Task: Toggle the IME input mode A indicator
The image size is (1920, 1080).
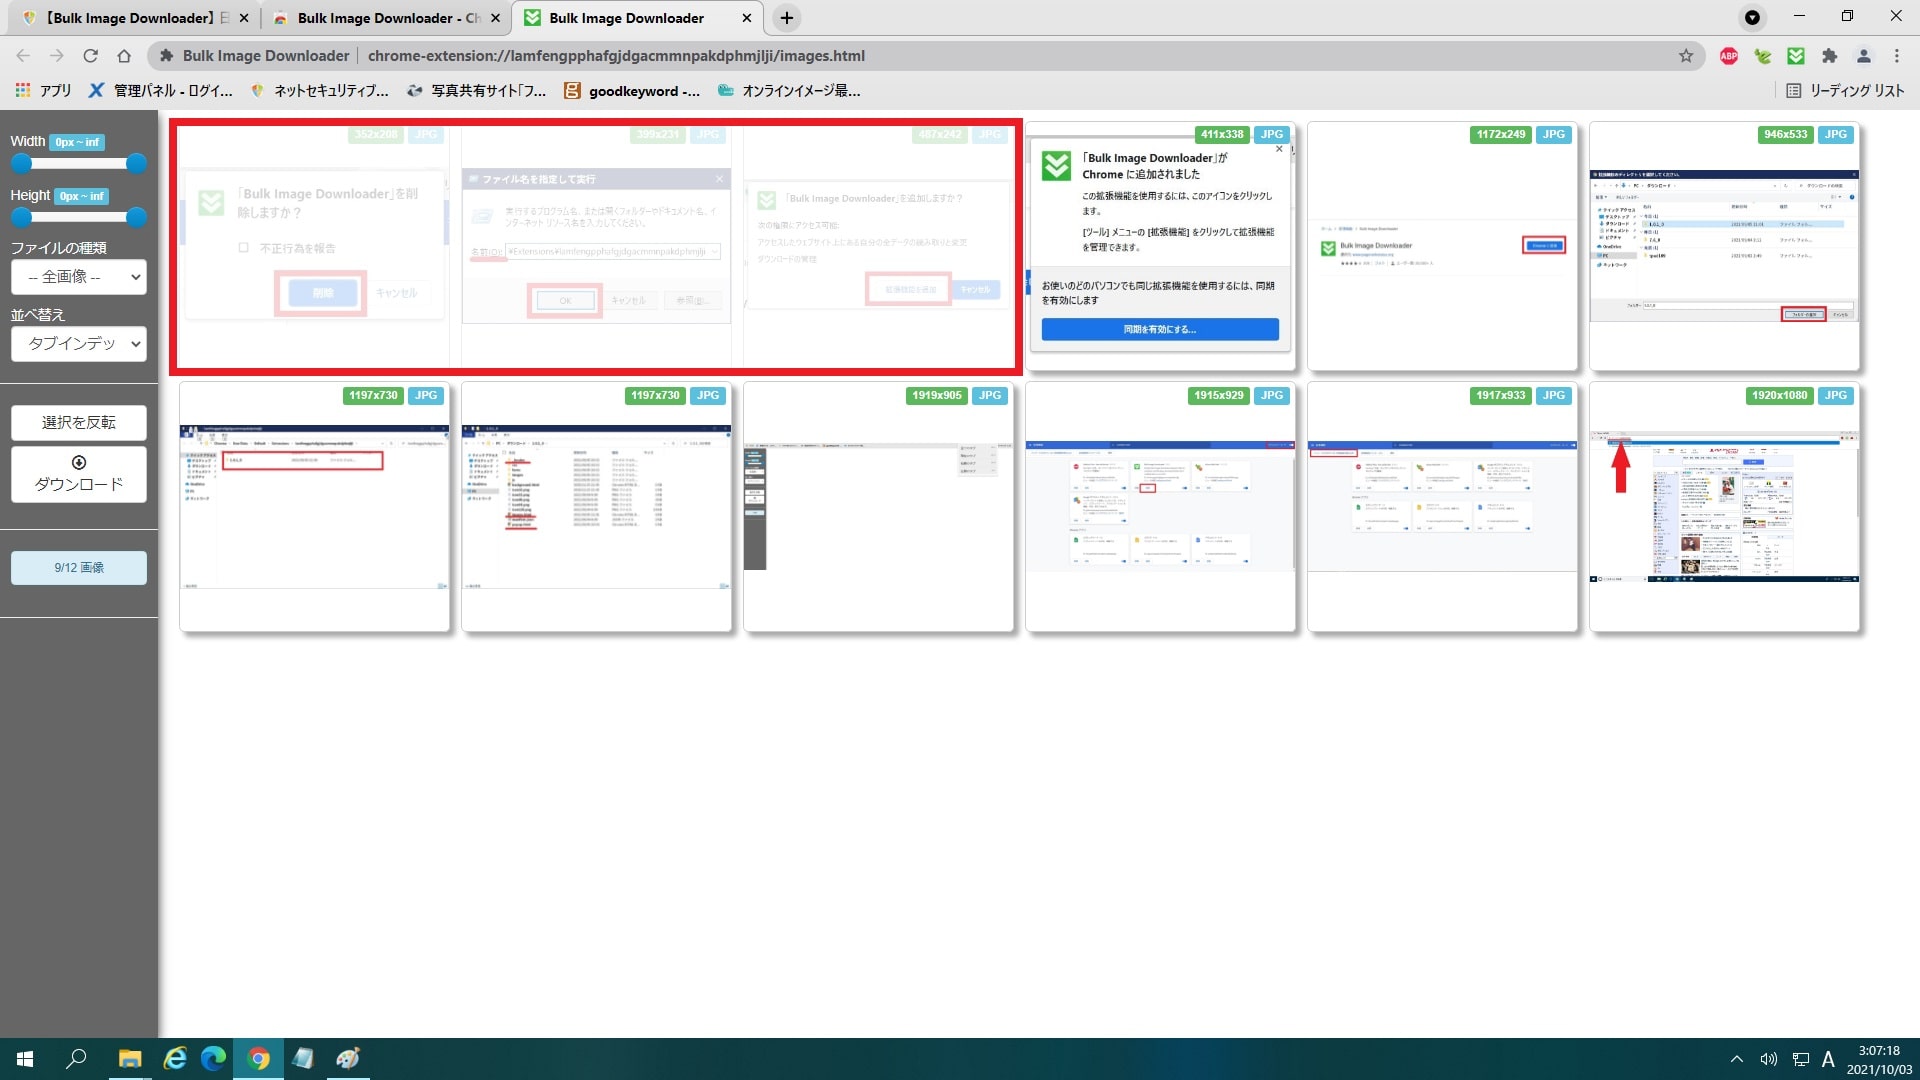Action: pos(1828,1059)
